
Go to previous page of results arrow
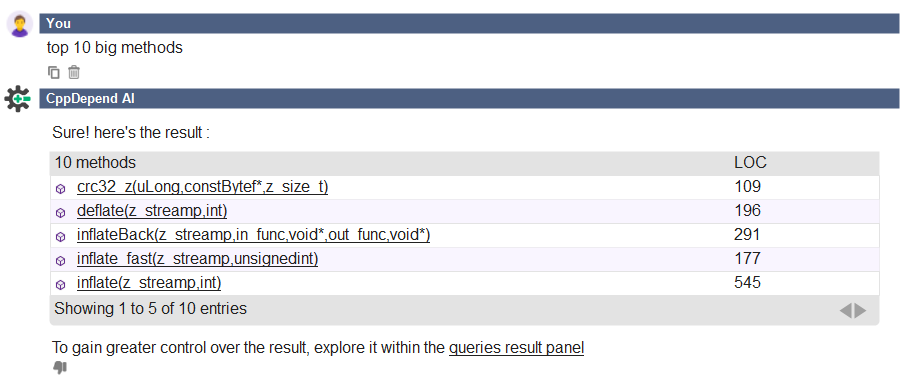(x=845, y=311)
